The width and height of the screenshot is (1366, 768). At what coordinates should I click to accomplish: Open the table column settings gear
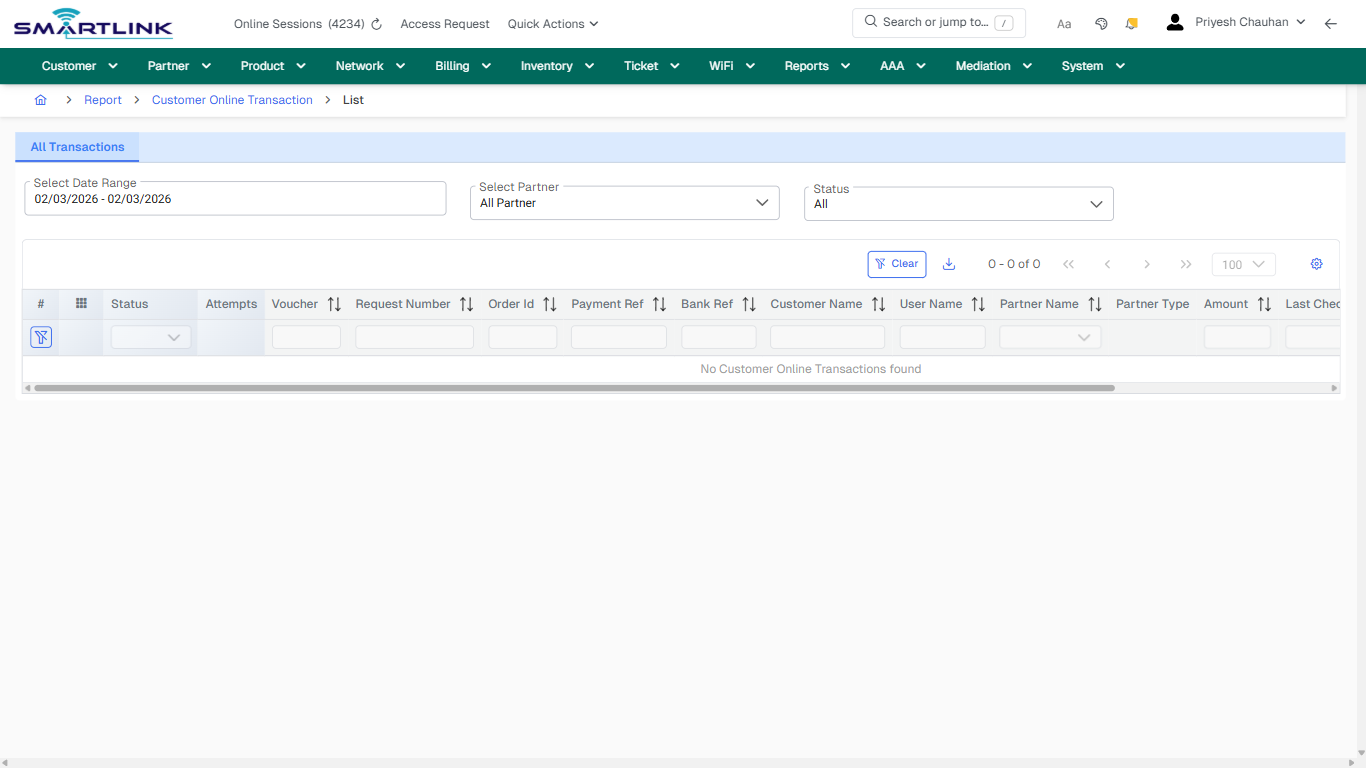[x=1316, y=263]
